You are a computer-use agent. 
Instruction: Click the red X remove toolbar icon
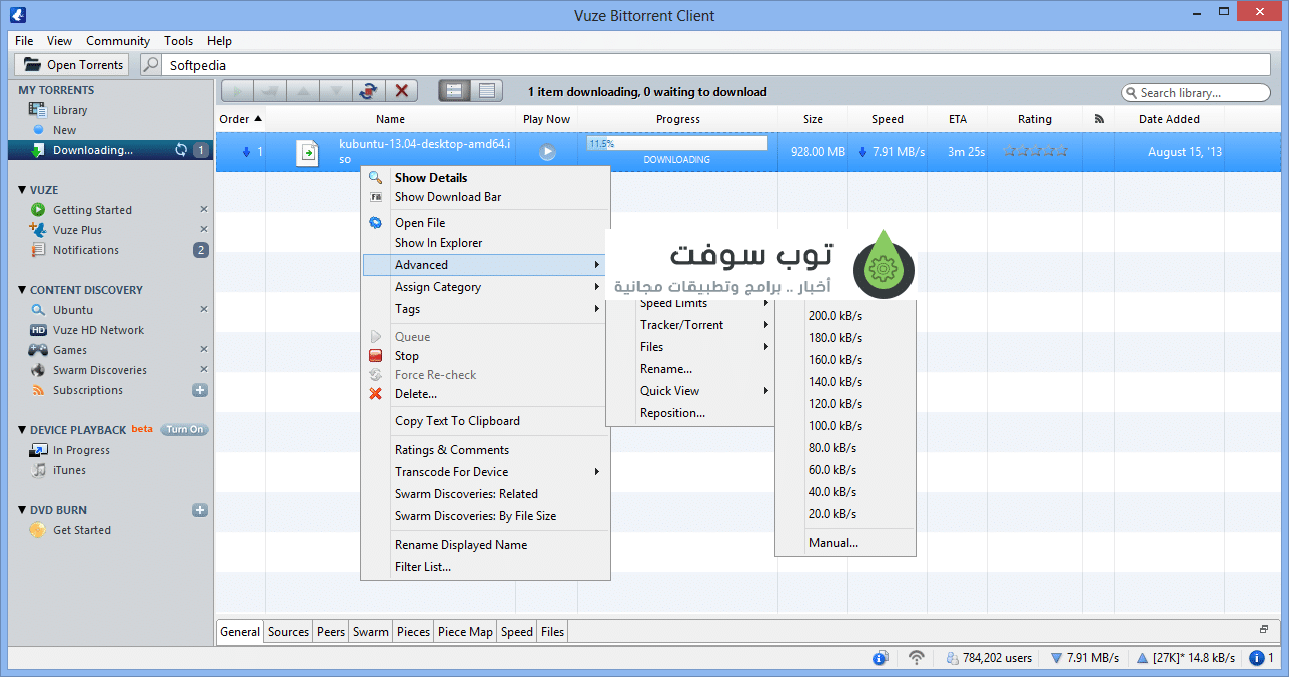pyautogui.click(x=402, y=91)
